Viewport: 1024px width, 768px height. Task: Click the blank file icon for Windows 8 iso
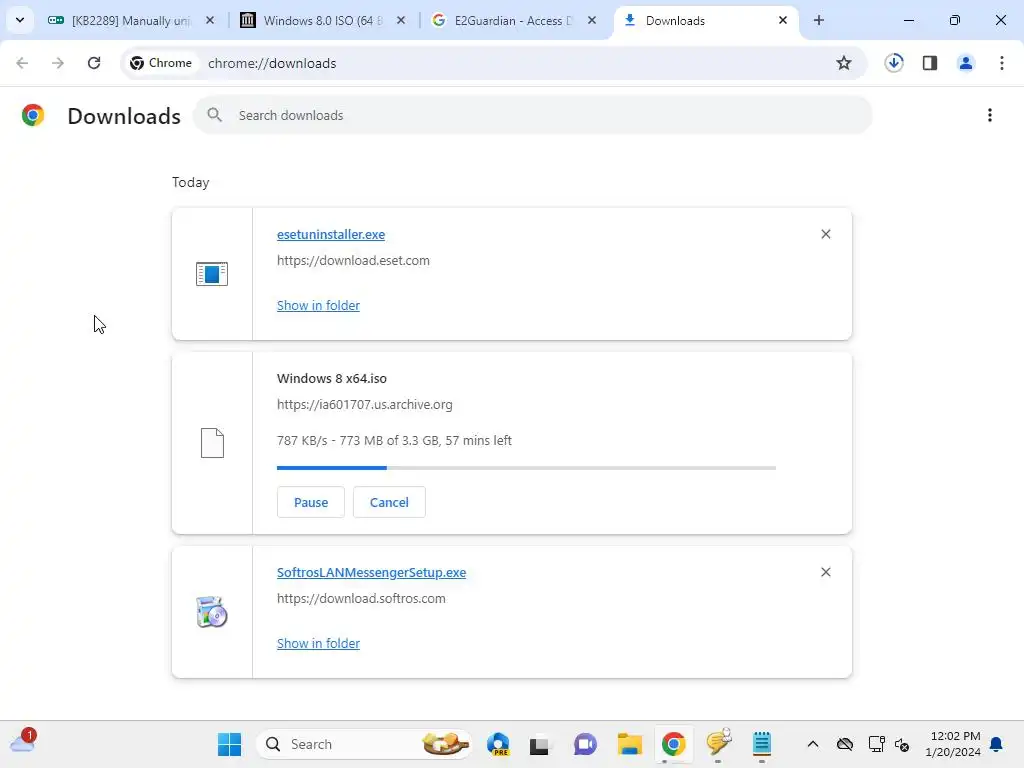pyautogui.click(x=212, y=443)
